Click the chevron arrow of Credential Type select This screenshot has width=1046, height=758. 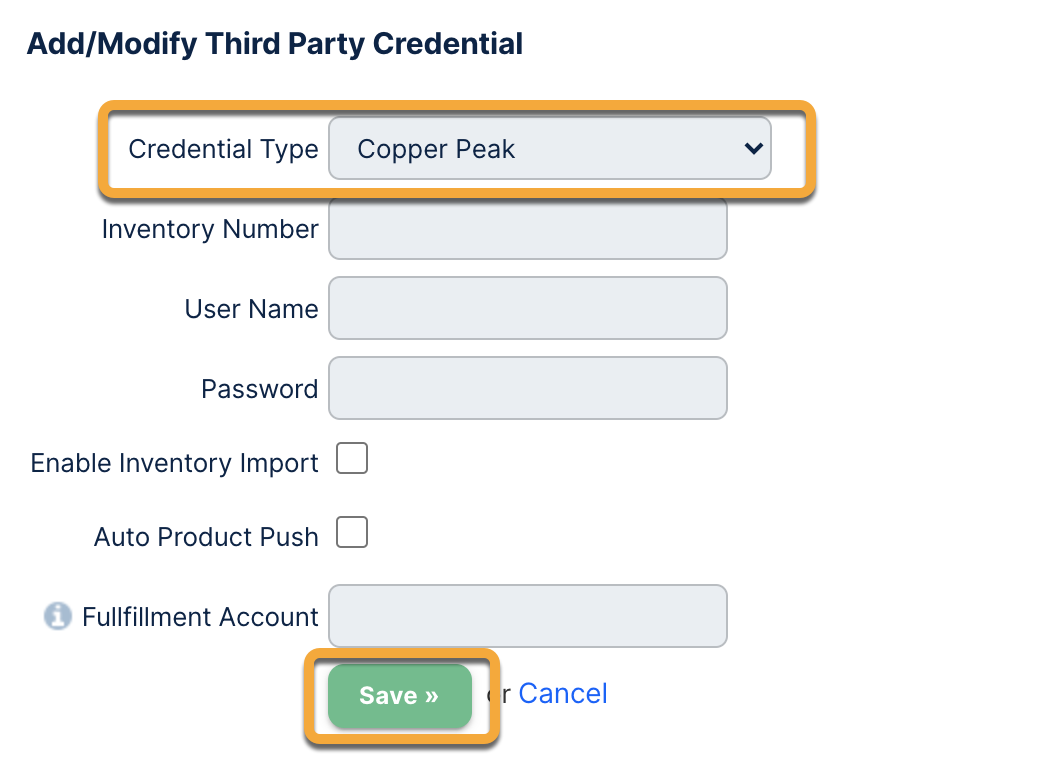pyautogui.click(x=753, y=149)
